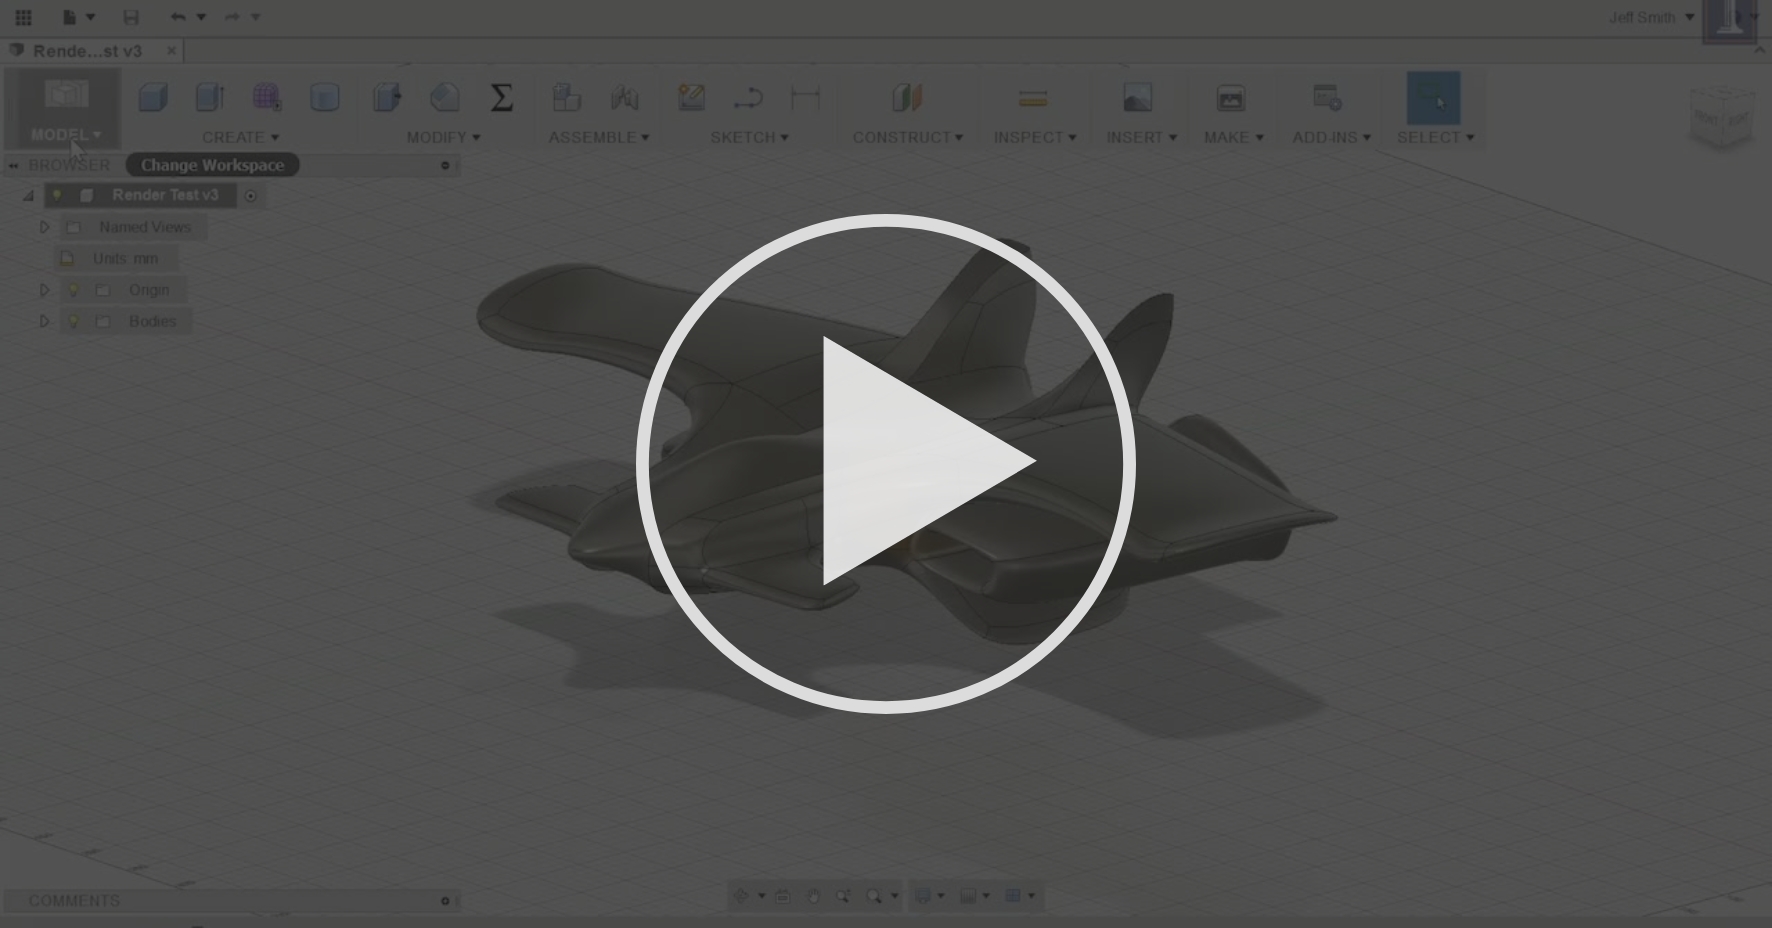Screen dimensions: 1772x928
Task: Click the Create Sketch icon
Action: pyautogui.click(x=691, y=97)
